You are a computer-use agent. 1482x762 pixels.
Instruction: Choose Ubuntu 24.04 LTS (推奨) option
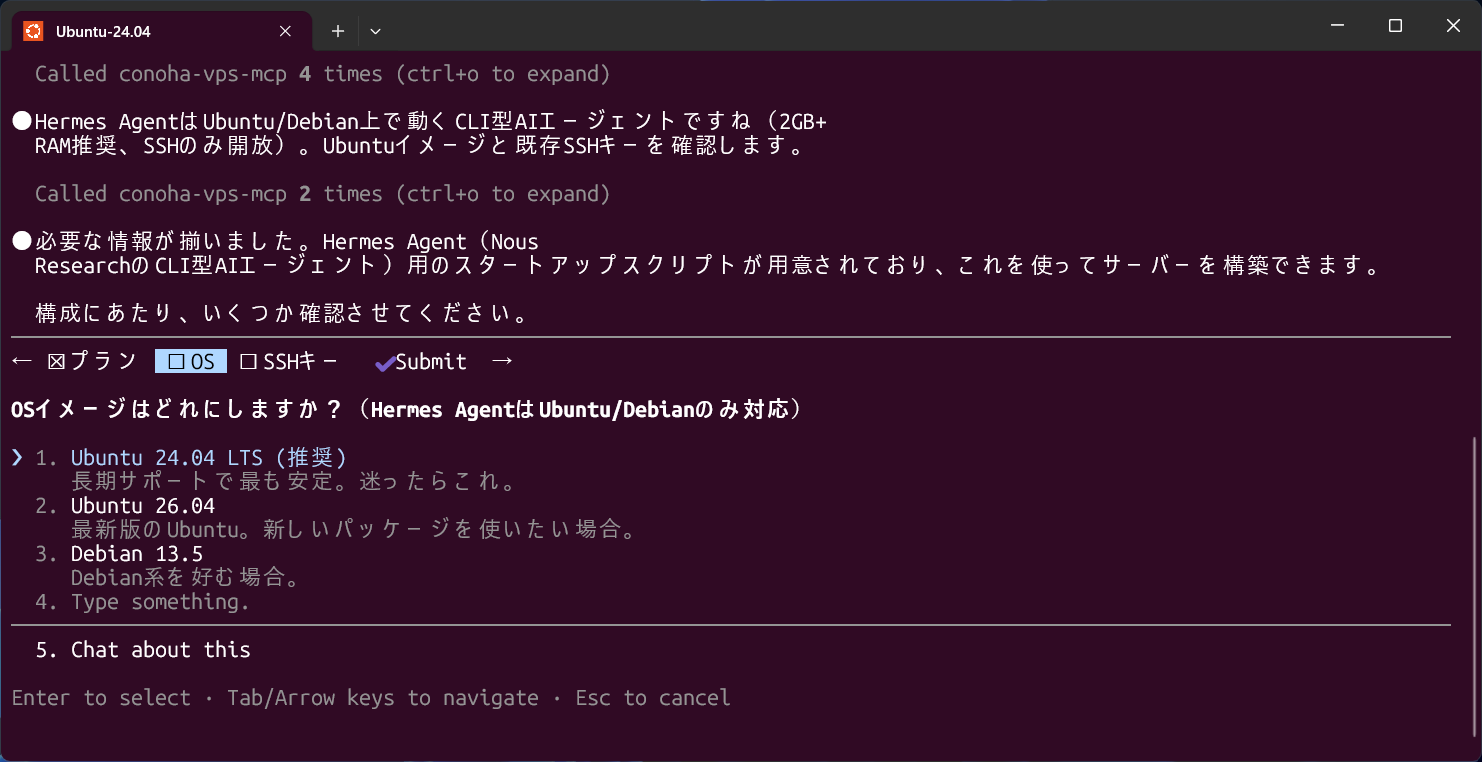209,458
